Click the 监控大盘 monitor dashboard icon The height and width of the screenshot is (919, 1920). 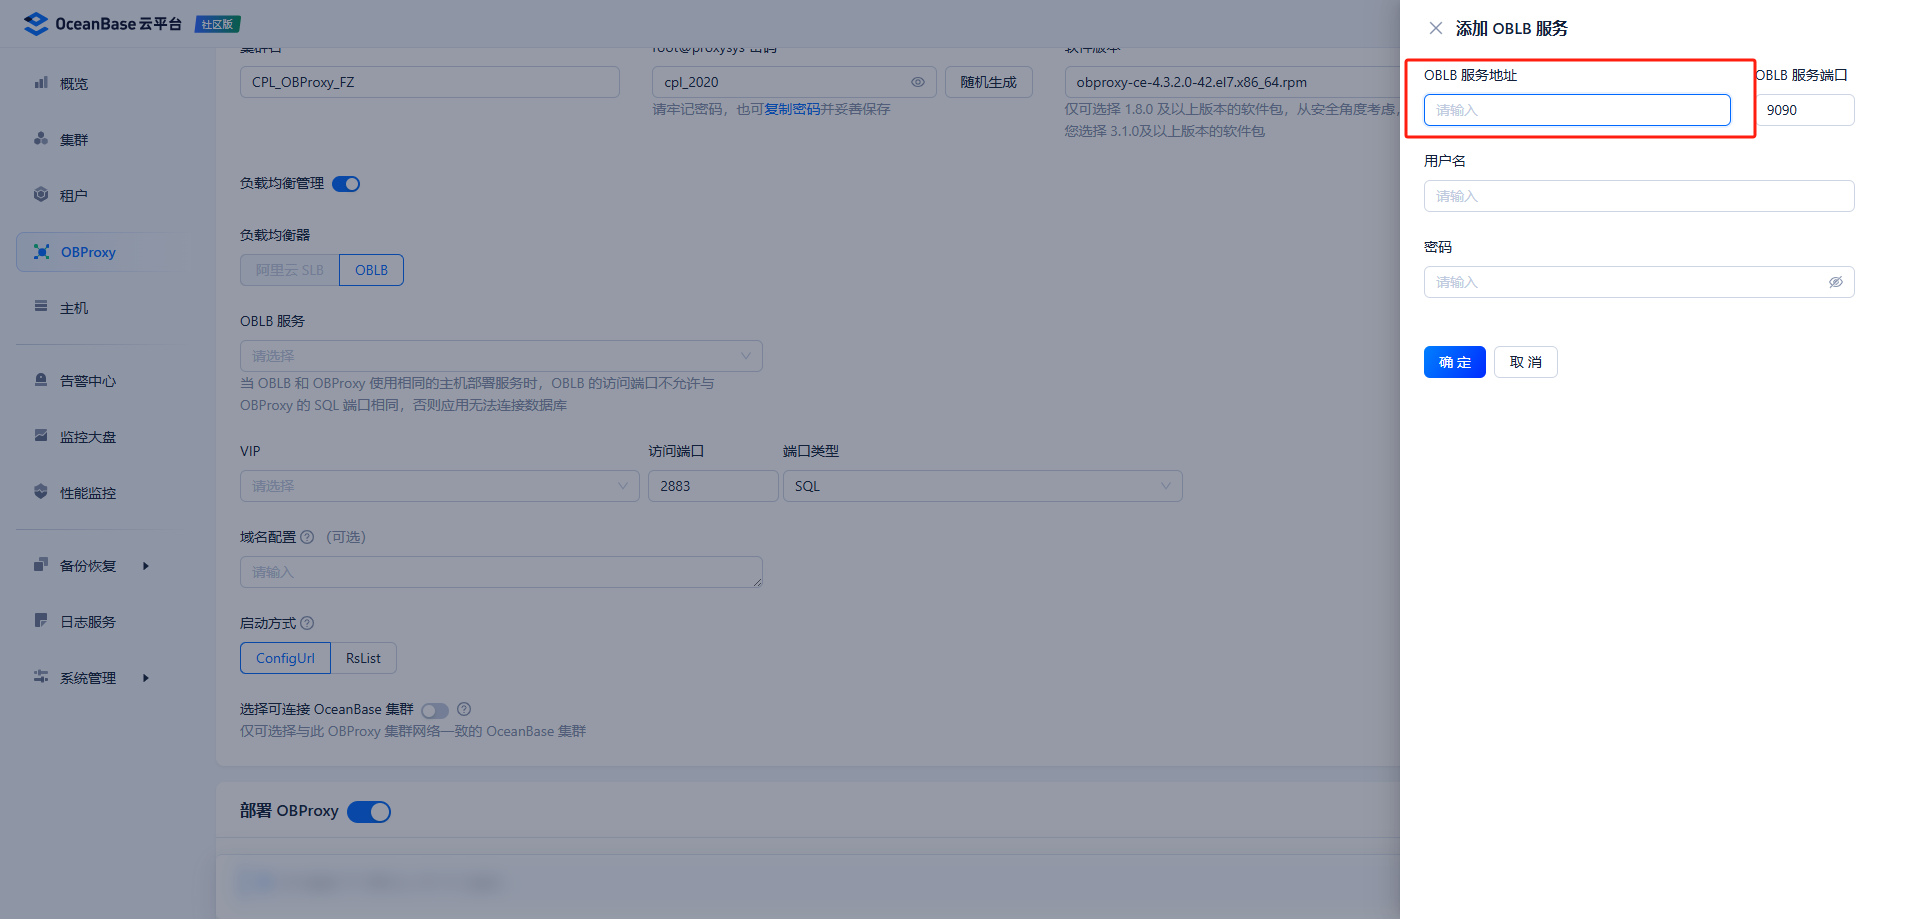[41, 436]
